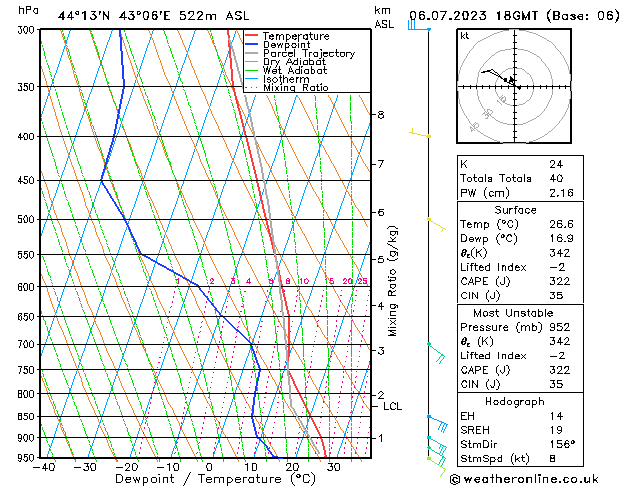Click the 'km ASL' altitude label
The image size is (629, 486).
(x=384, y=18)
